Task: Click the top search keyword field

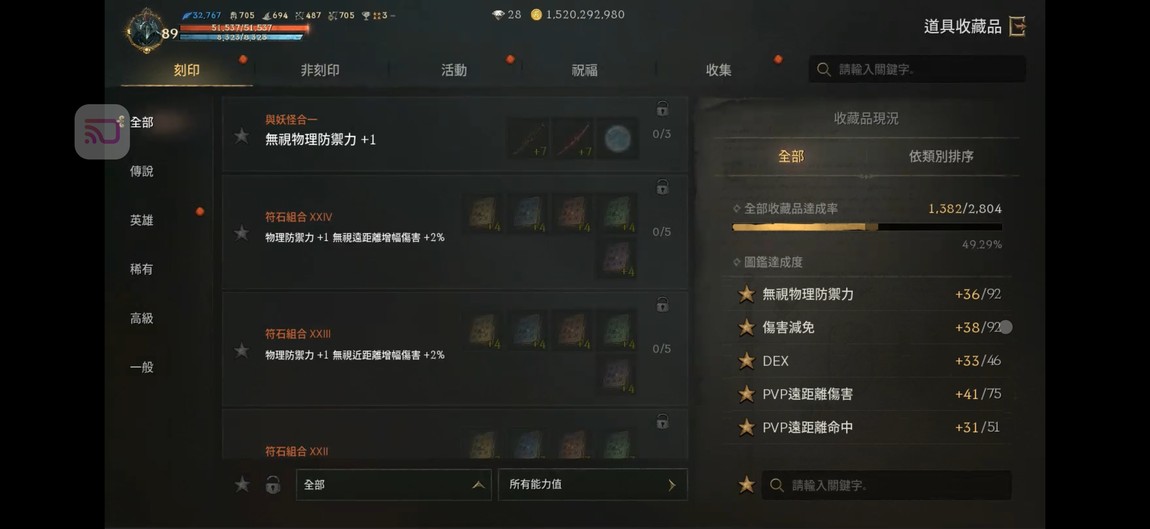Action: (x=918, y=70)
